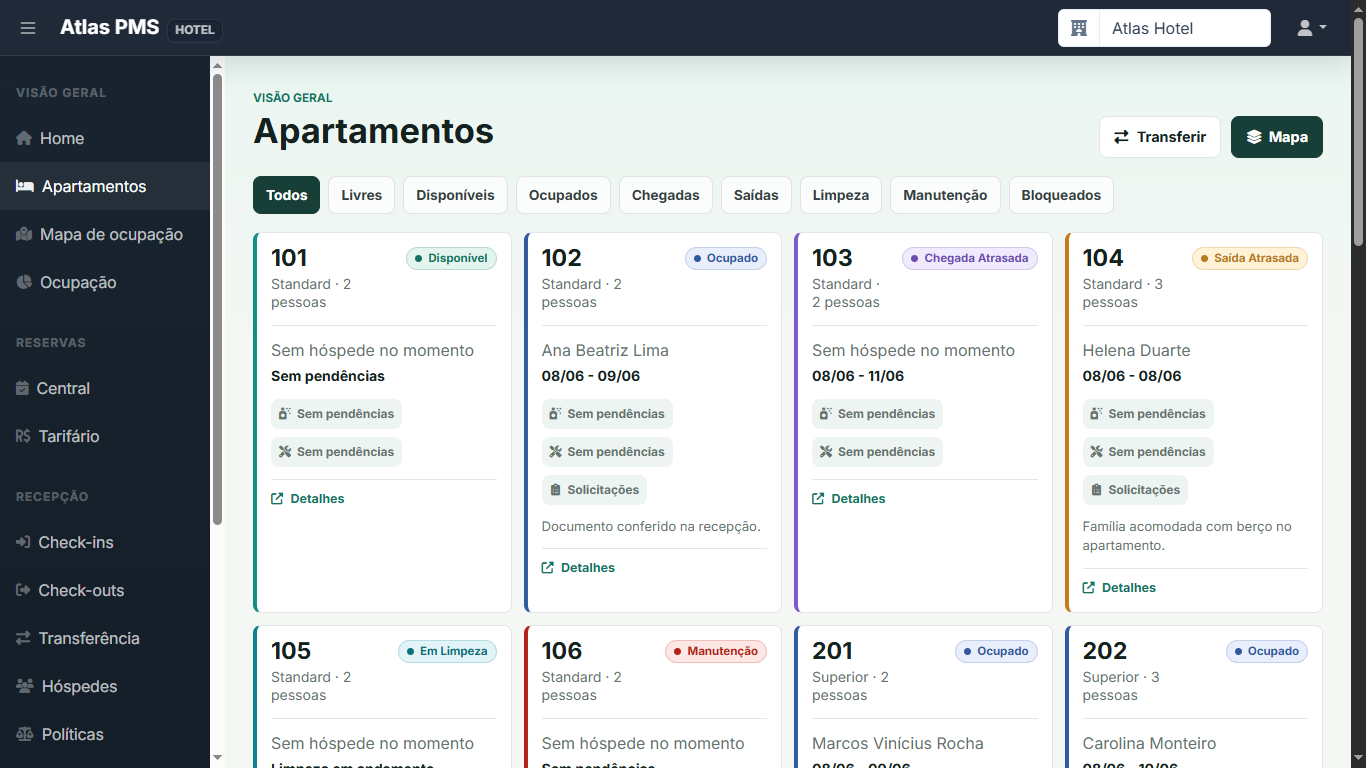The image size is (1366, 768).
Task: Click guest name Marcos Vinícius Rocha
Action: point(898,743)
